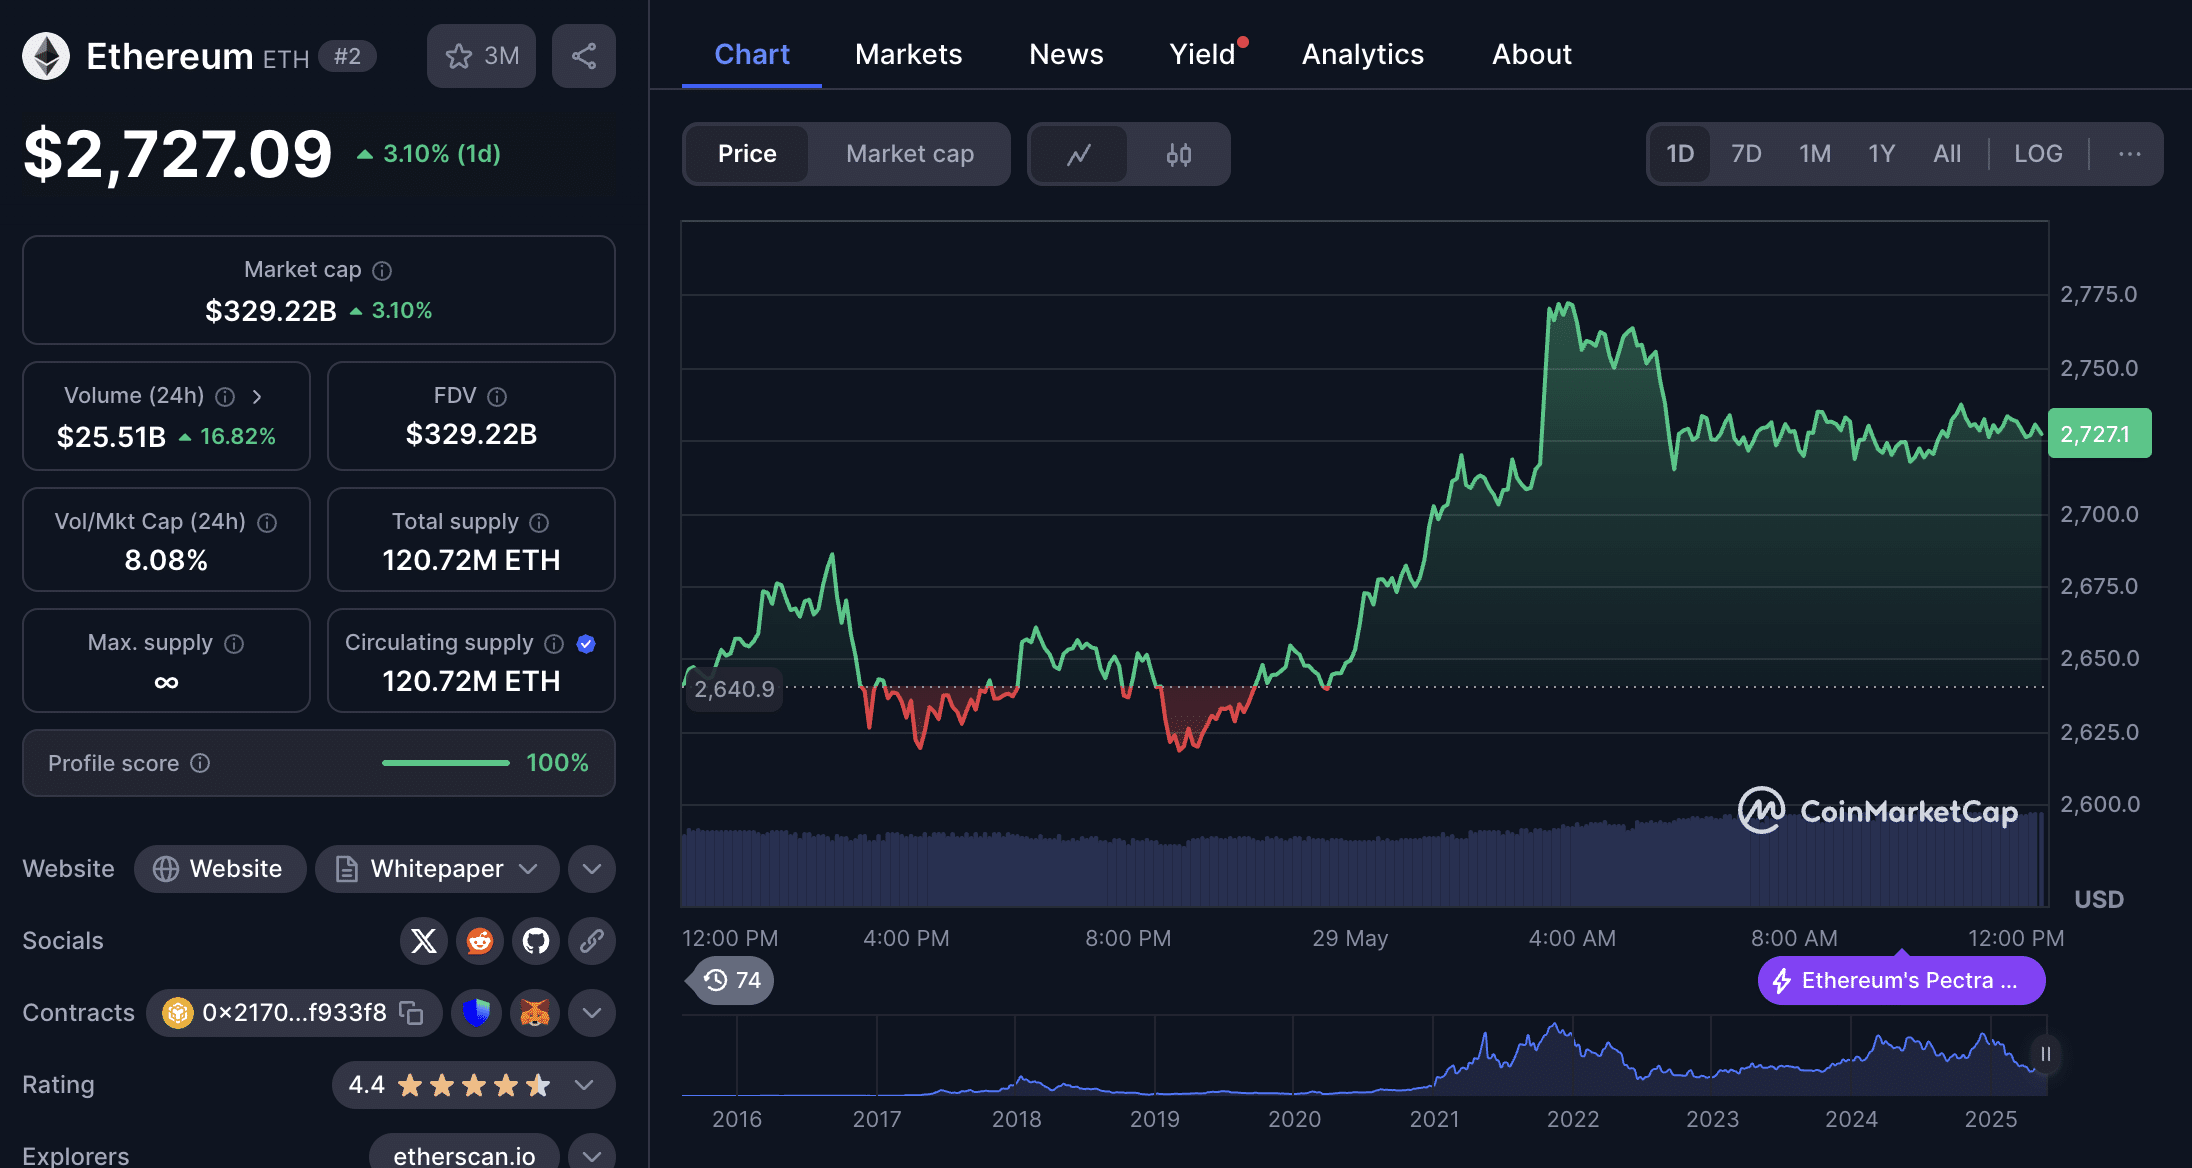The height and width of the screenshot is (1168, 2192).
Task: Show Market cap info tooltip icon
Action: (x=382, y=270)
